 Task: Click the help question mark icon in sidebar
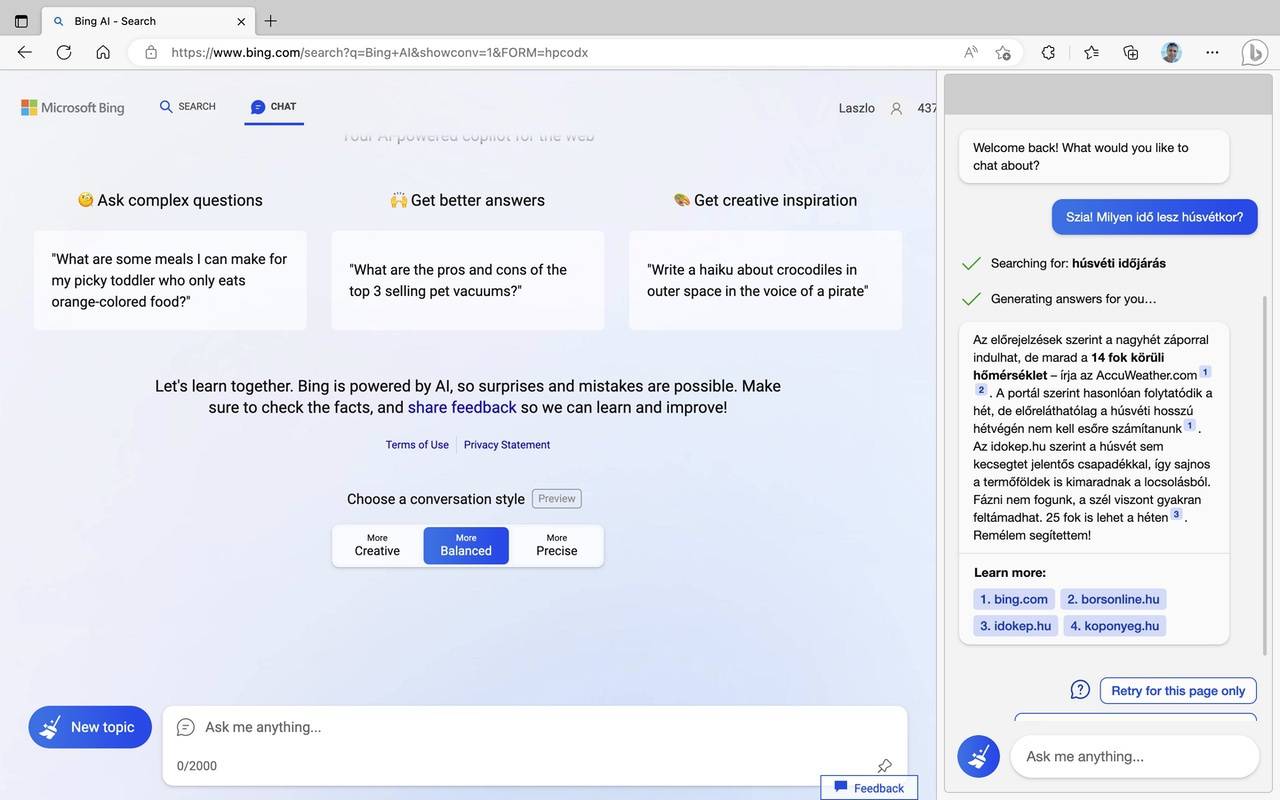[x=1080, y=690]
